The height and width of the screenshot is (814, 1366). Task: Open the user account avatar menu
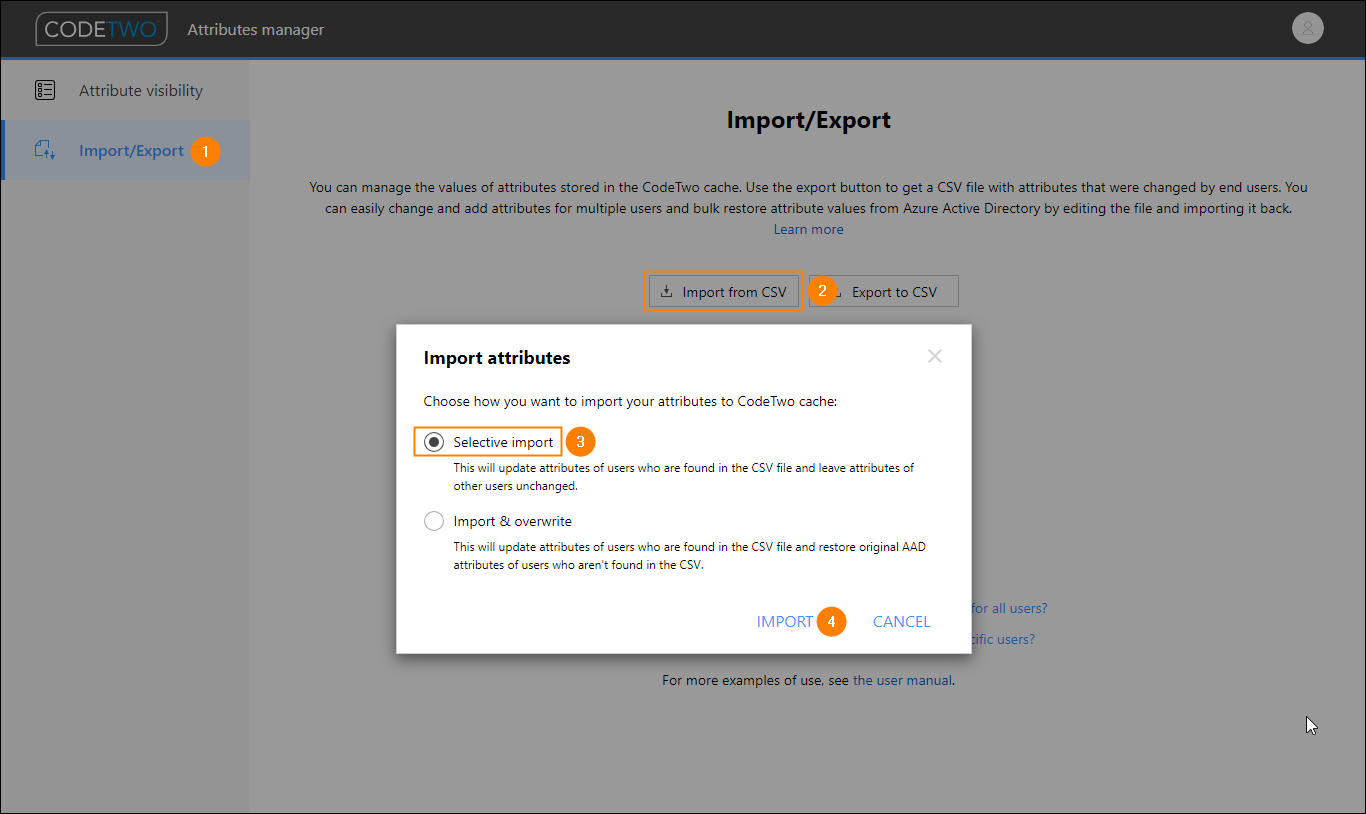click(1307, 28)
